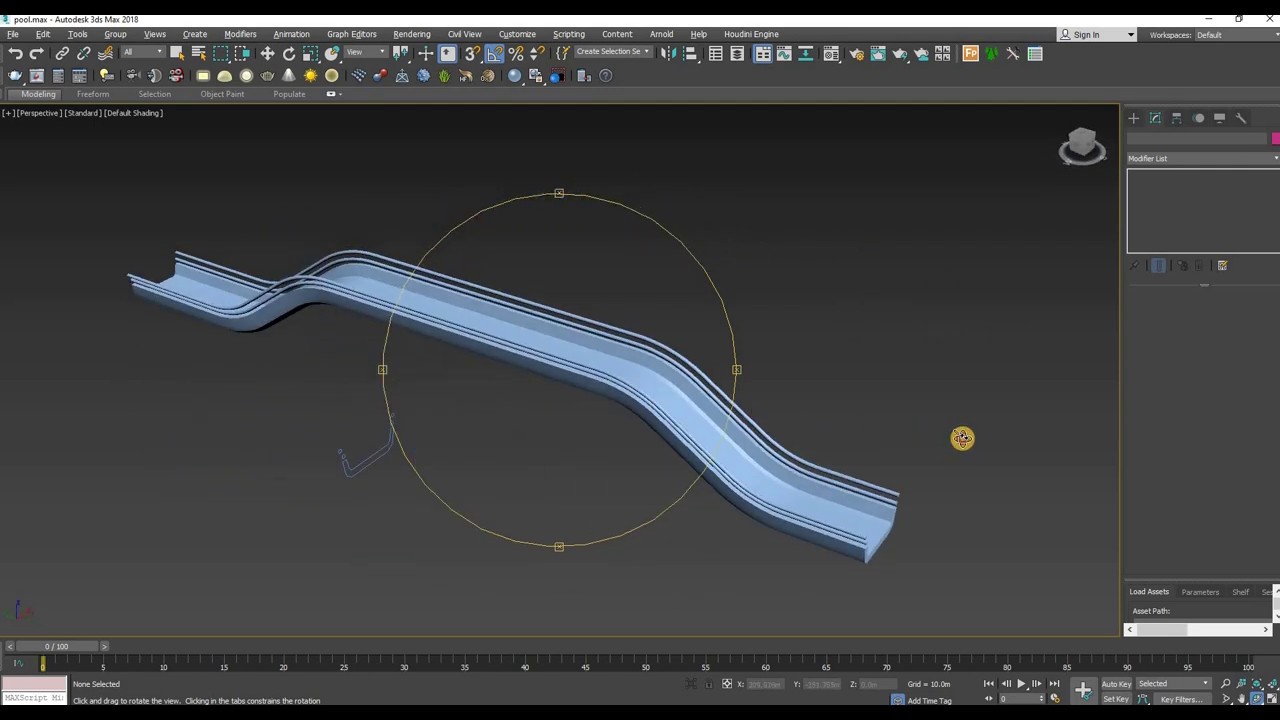Click the Asset Path horizontal scrollbar
Screen dimensions: 1280x720
point(1199,629)
